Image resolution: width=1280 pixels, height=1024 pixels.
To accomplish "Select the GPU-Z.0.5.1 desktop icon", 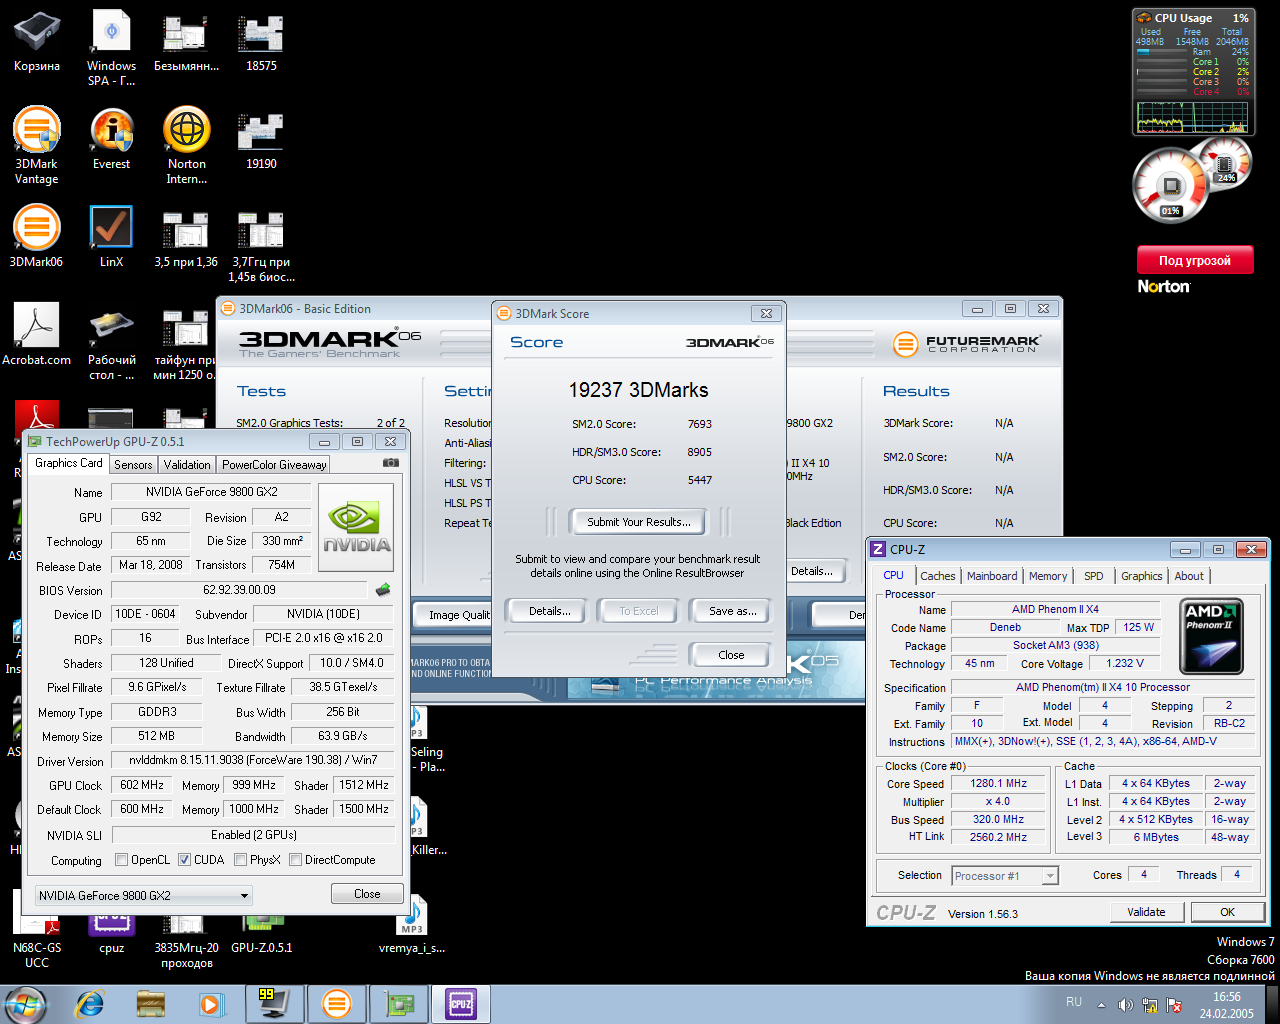I will [261, 930].
